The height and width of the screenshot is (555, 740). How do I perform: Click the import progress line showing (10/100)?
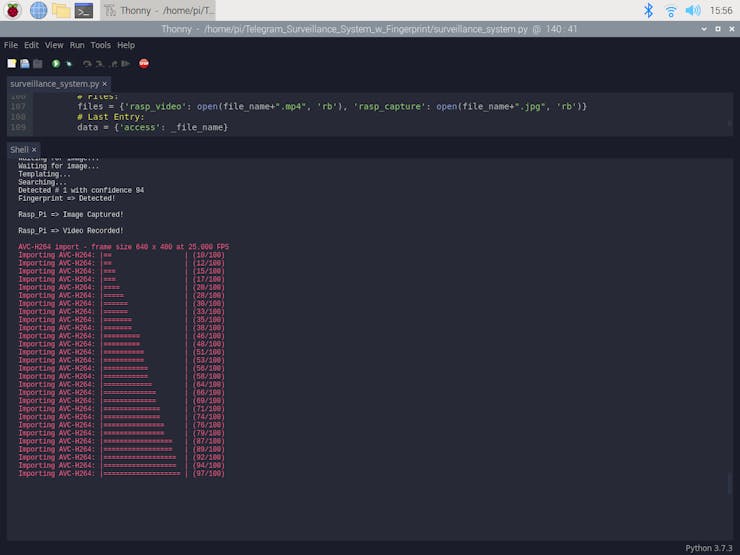(x=121, y=255)
